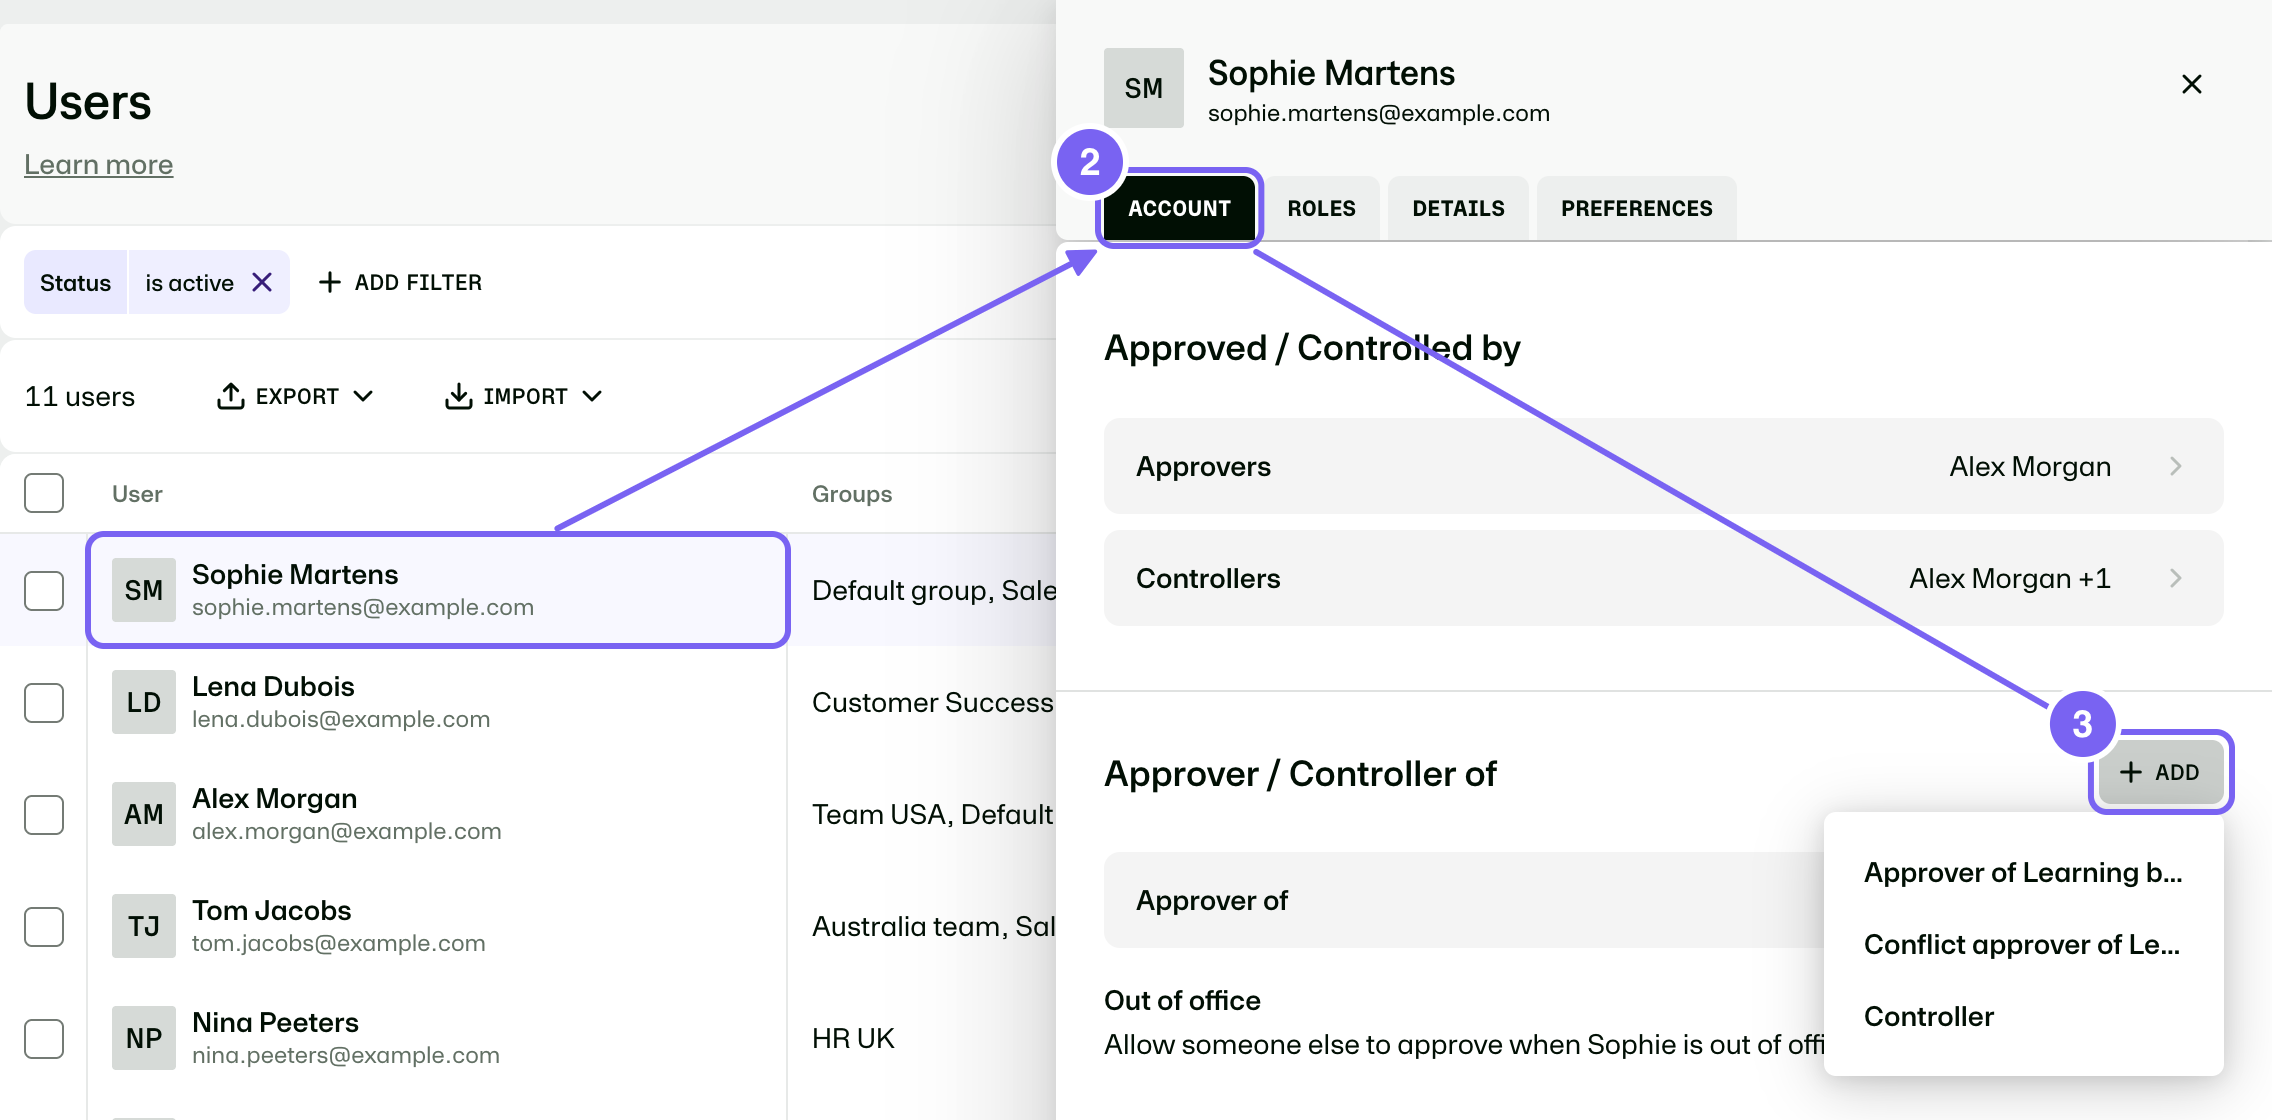Close the Sophie Martens side panel
Image resolution: width=2272 pixels, height=1120 pixels.
point(2191,84)
